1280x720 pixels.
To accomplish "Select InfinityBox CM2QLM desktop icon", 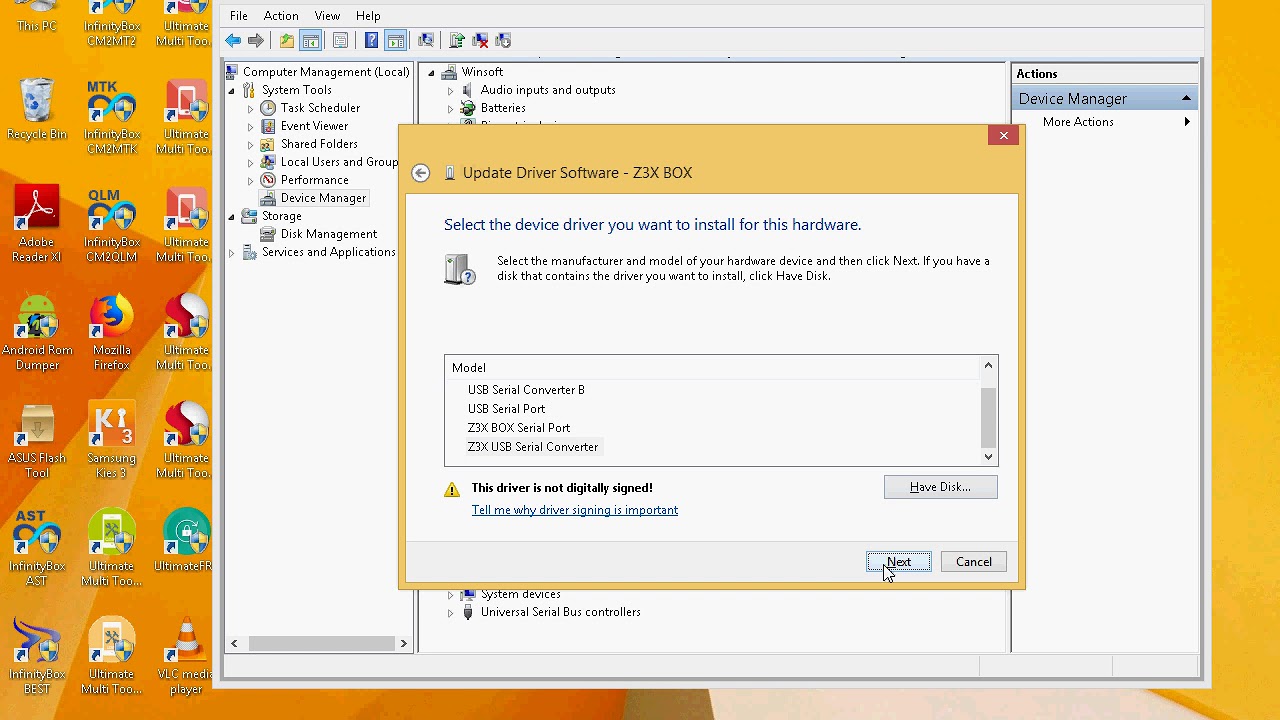I will (x=112, y=224).
